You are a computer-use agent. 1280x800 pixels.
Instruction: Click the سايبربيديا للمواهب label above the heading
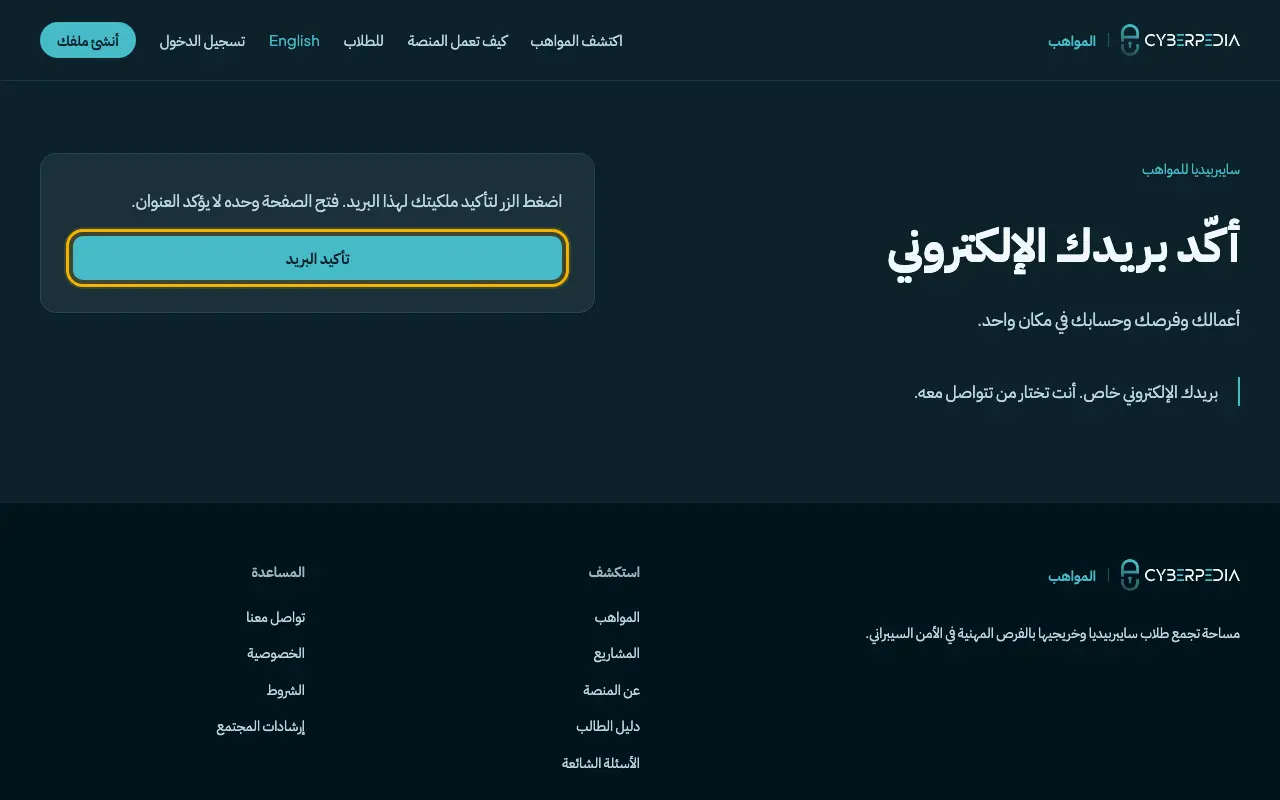point(1191,170)
